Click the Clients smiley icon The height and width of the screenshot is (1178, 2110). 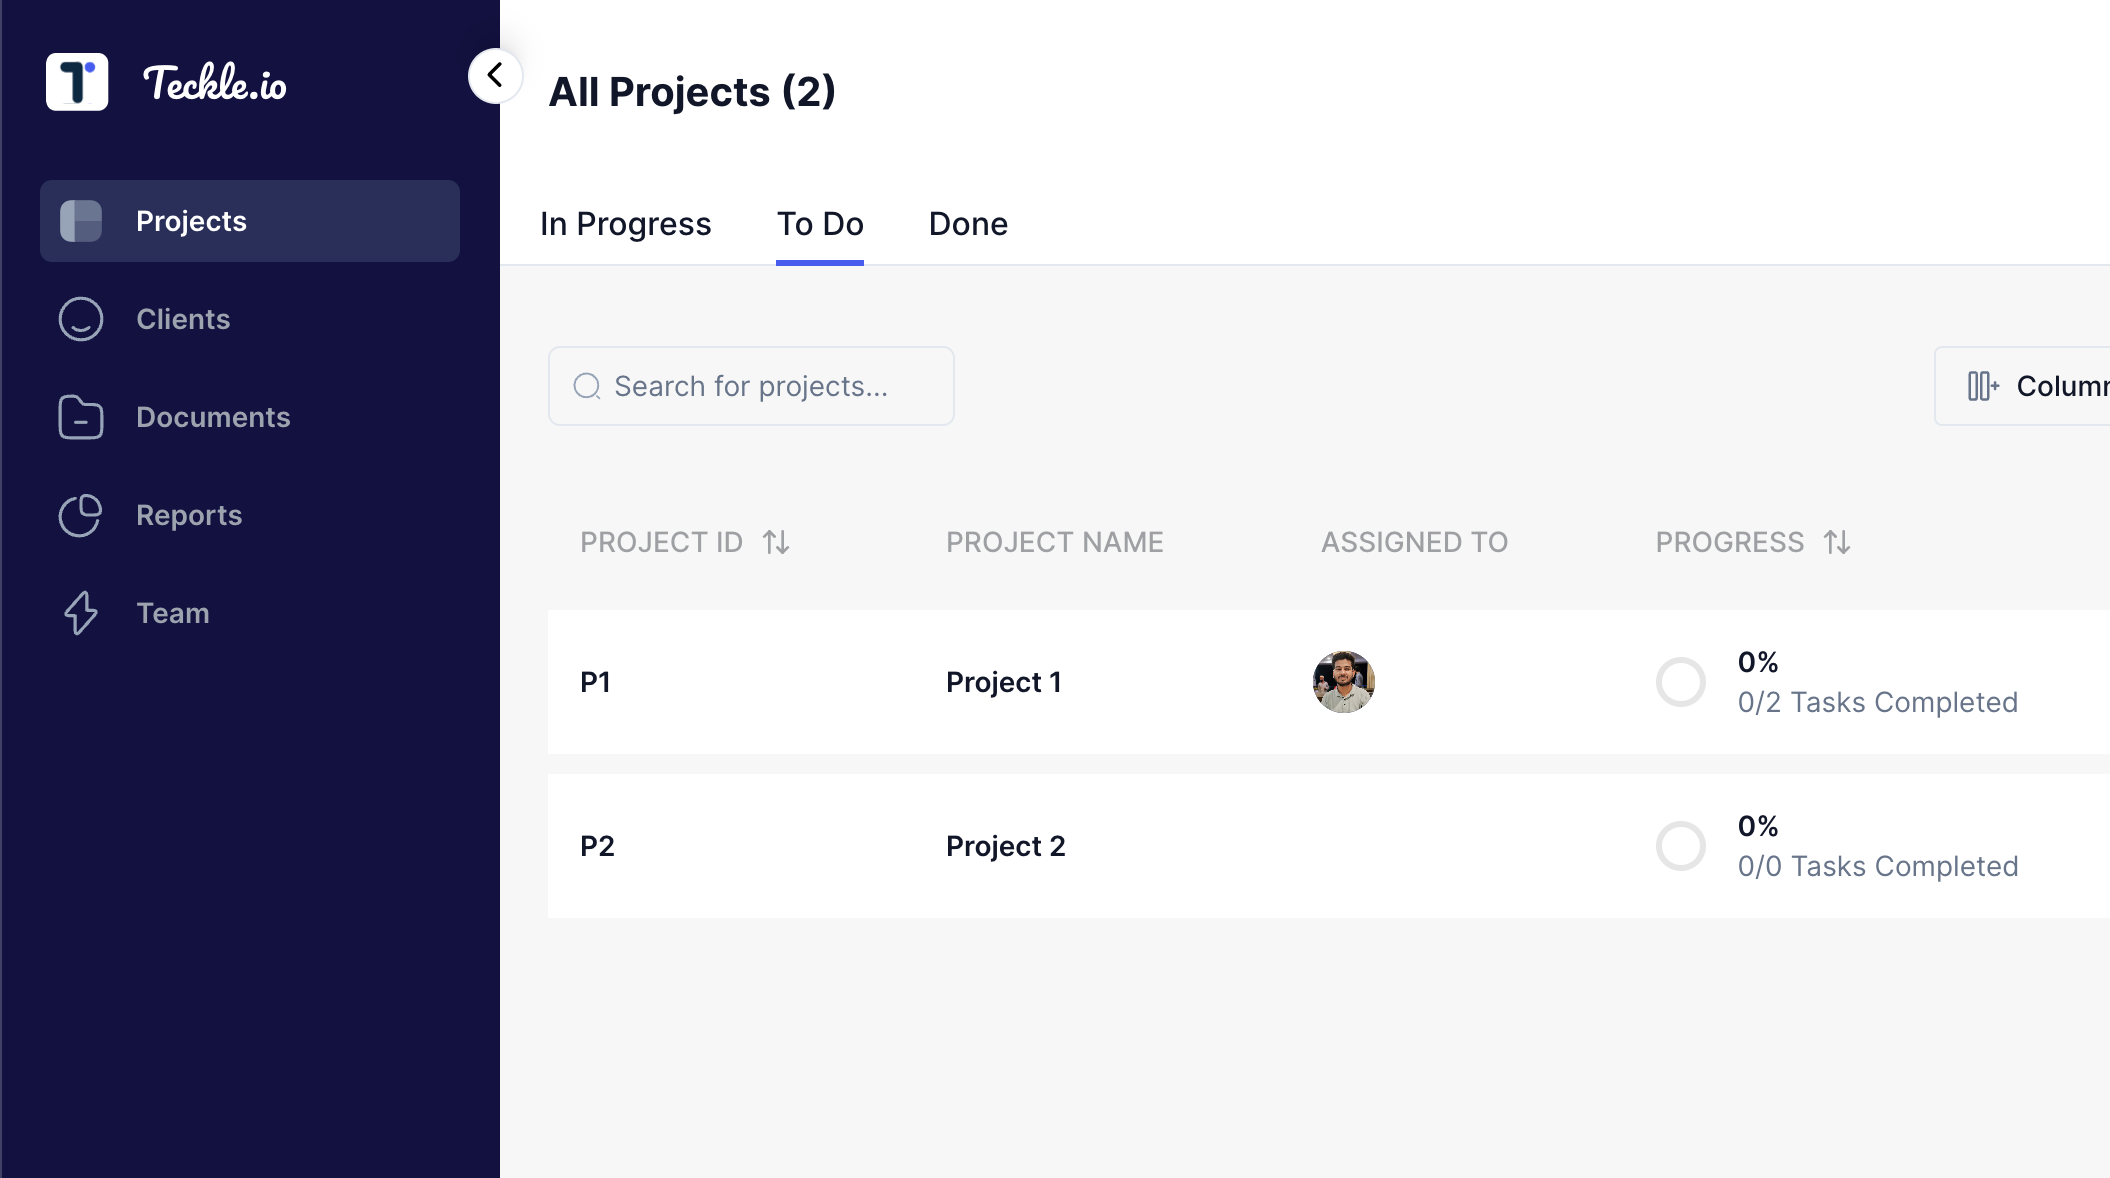(x=81, y=319)
